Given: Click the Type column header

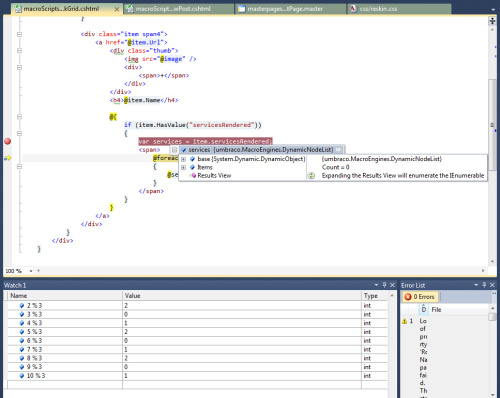Looking at the screenshot, I should click(374, 296).
